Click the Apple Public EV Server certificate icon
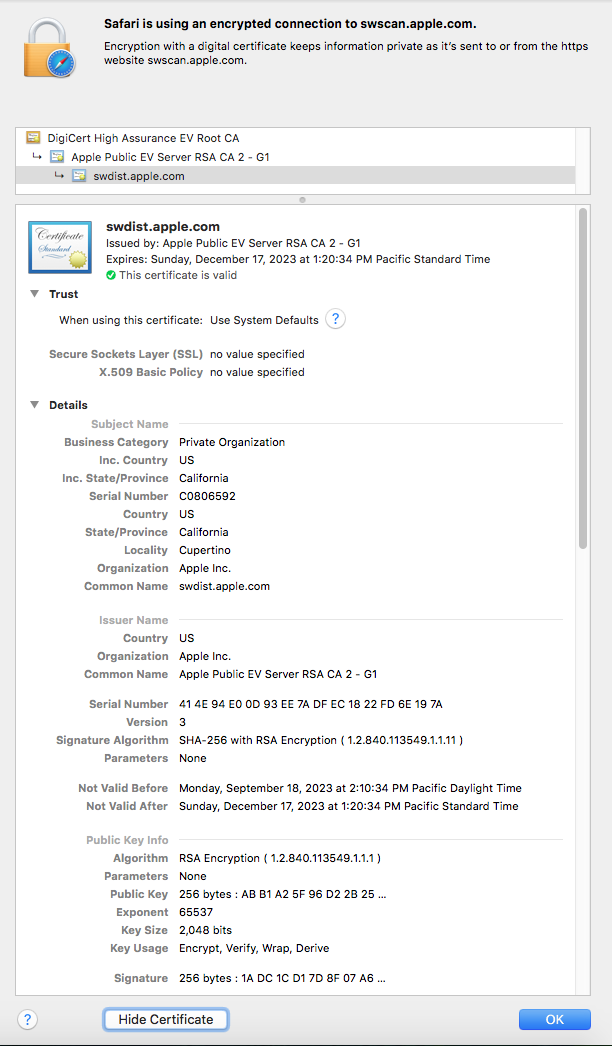The width and height of the screenshot is (612, 1046). pos(57,157)
